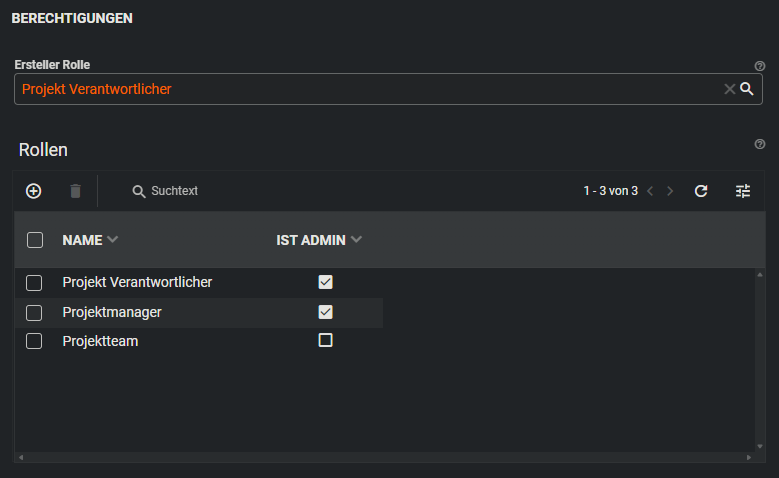The width and height of the screenshot is (779, 478).
Task: Click the add role plus icon
Action: click(x=33, y=191)
